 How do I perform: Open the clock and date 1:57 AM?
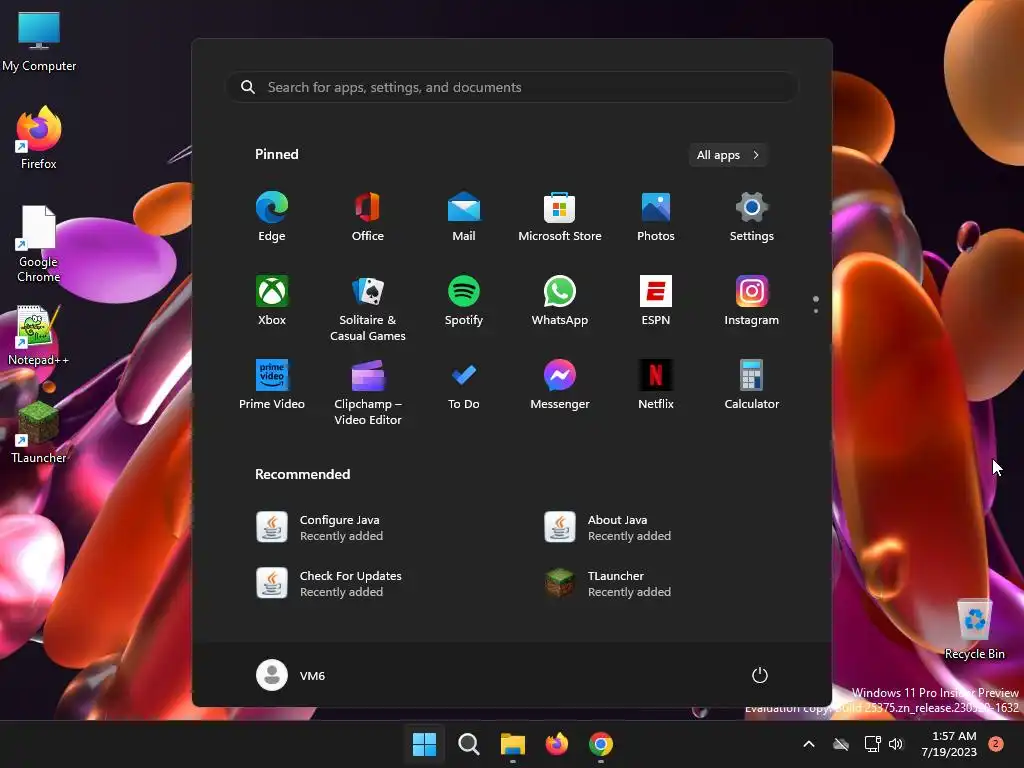(x=949, y=744)
